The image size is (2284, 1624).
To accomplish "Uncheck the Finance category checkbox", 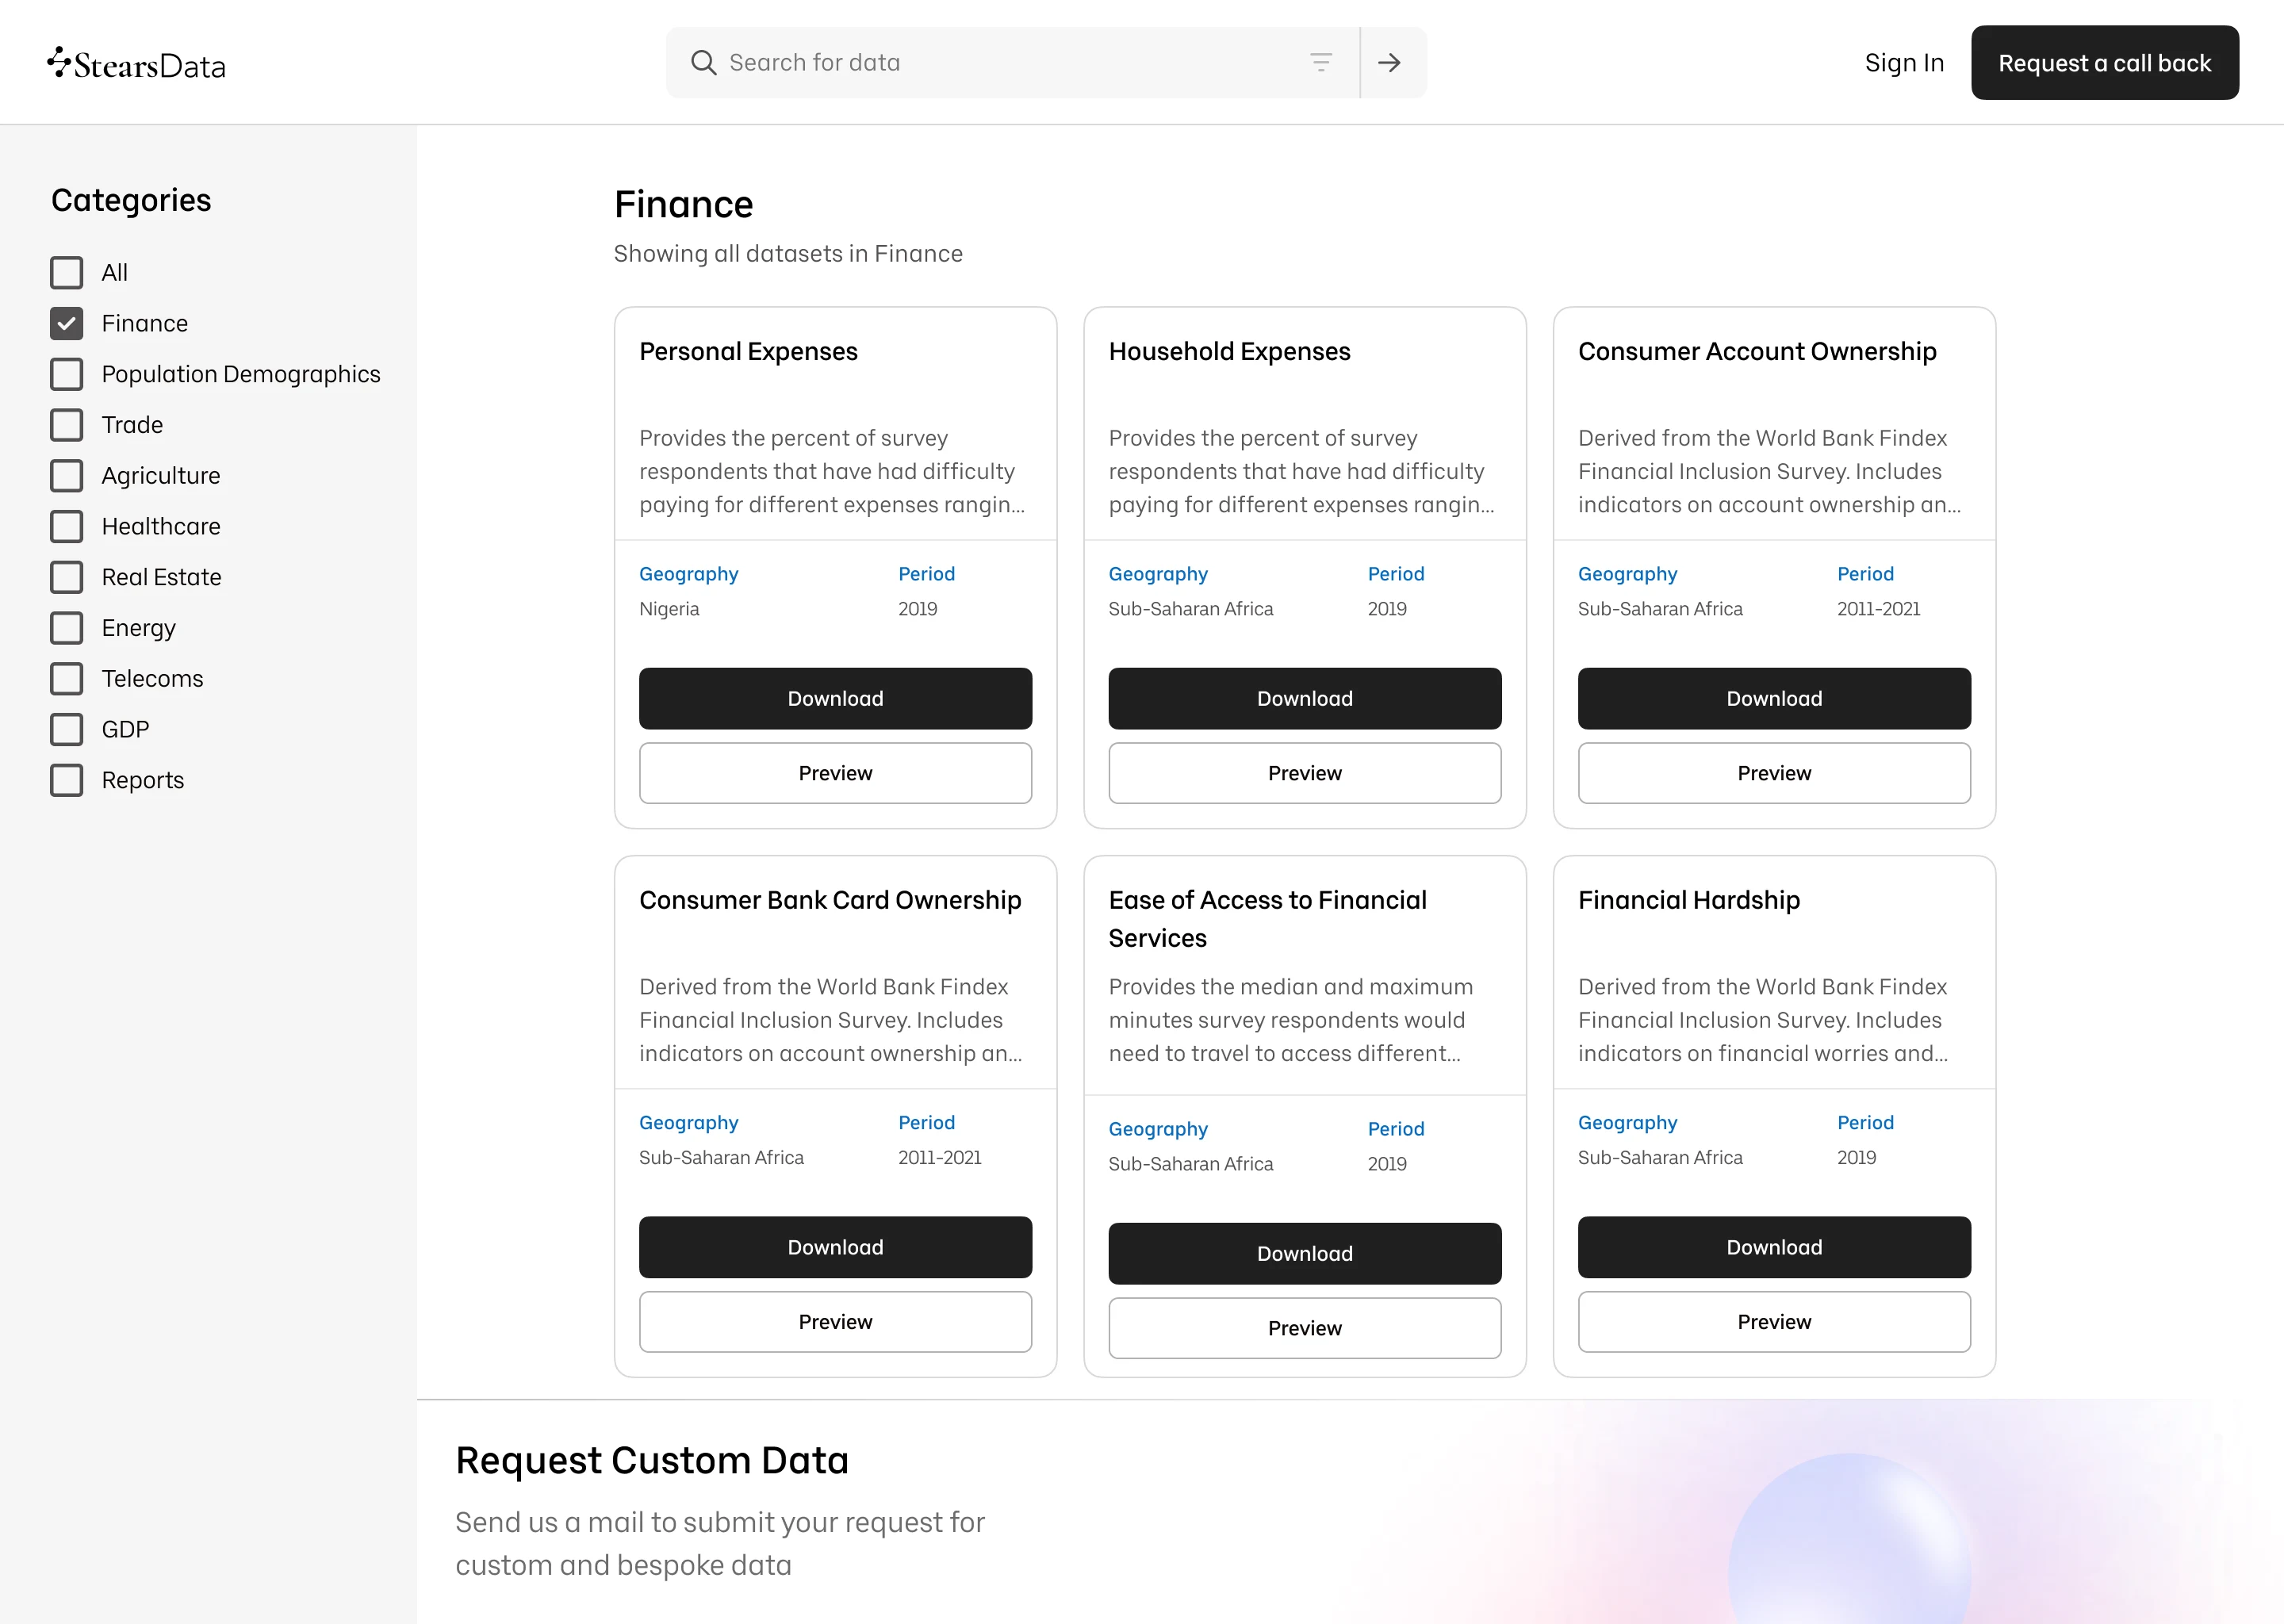I will [67, 323].
